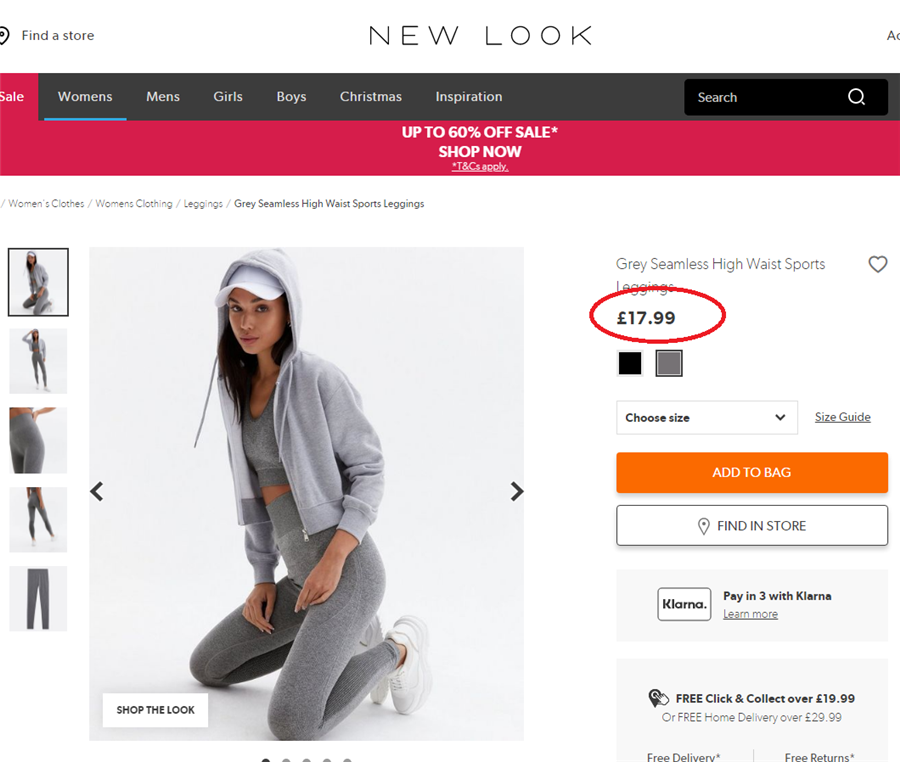Click the Add to Bag button

coord(752,472)
